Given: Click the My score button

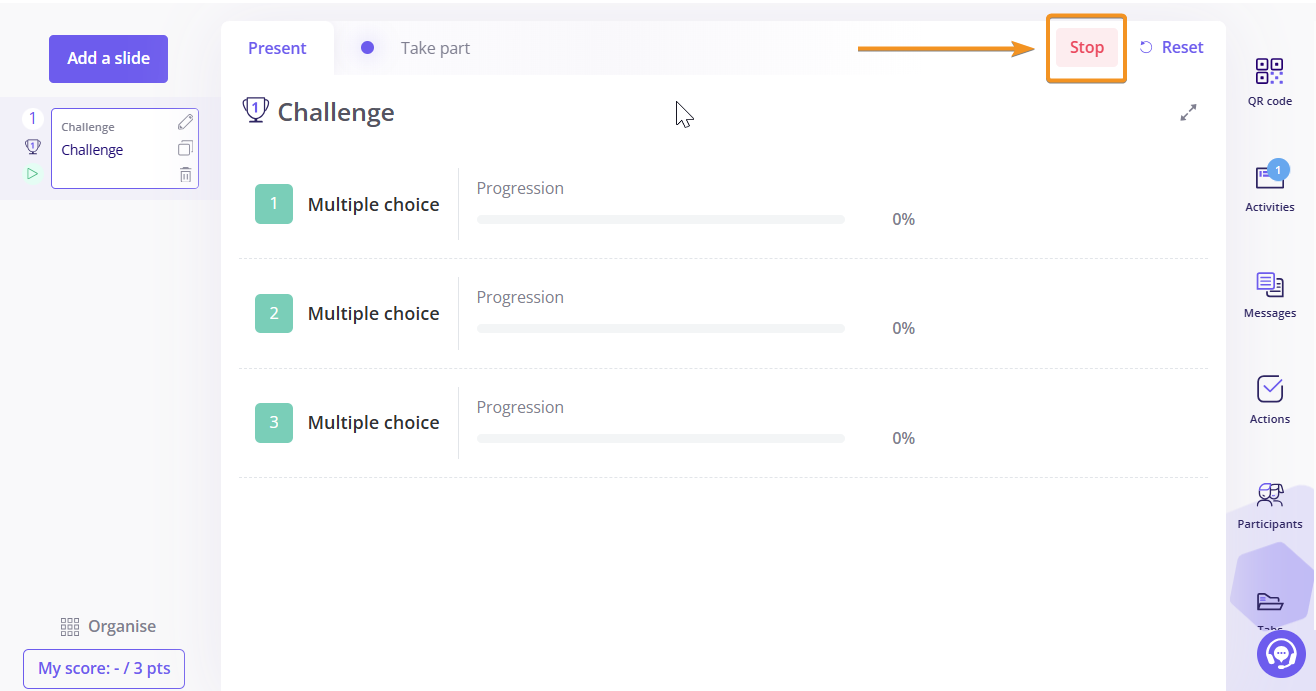Looking at the screenshot, I should point(104,669).
